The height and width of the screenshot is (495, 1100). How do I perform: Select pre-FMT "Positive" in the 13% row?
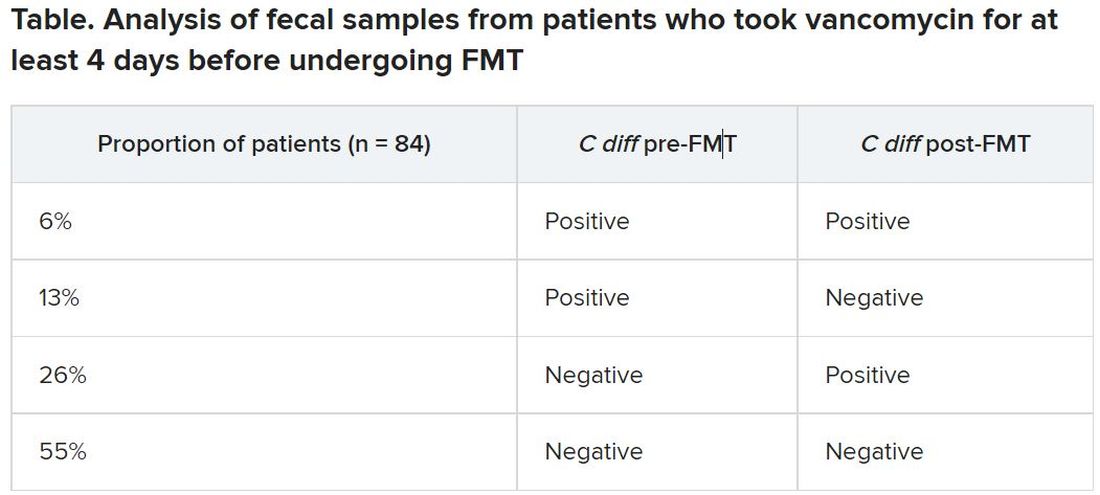[x=587, y=298]
